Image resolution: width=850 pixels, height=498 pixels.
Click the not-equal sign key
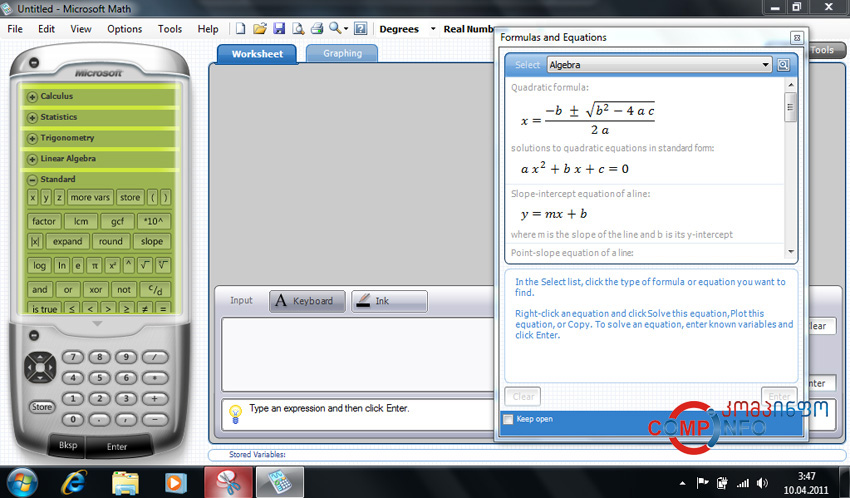coord(145,309)
